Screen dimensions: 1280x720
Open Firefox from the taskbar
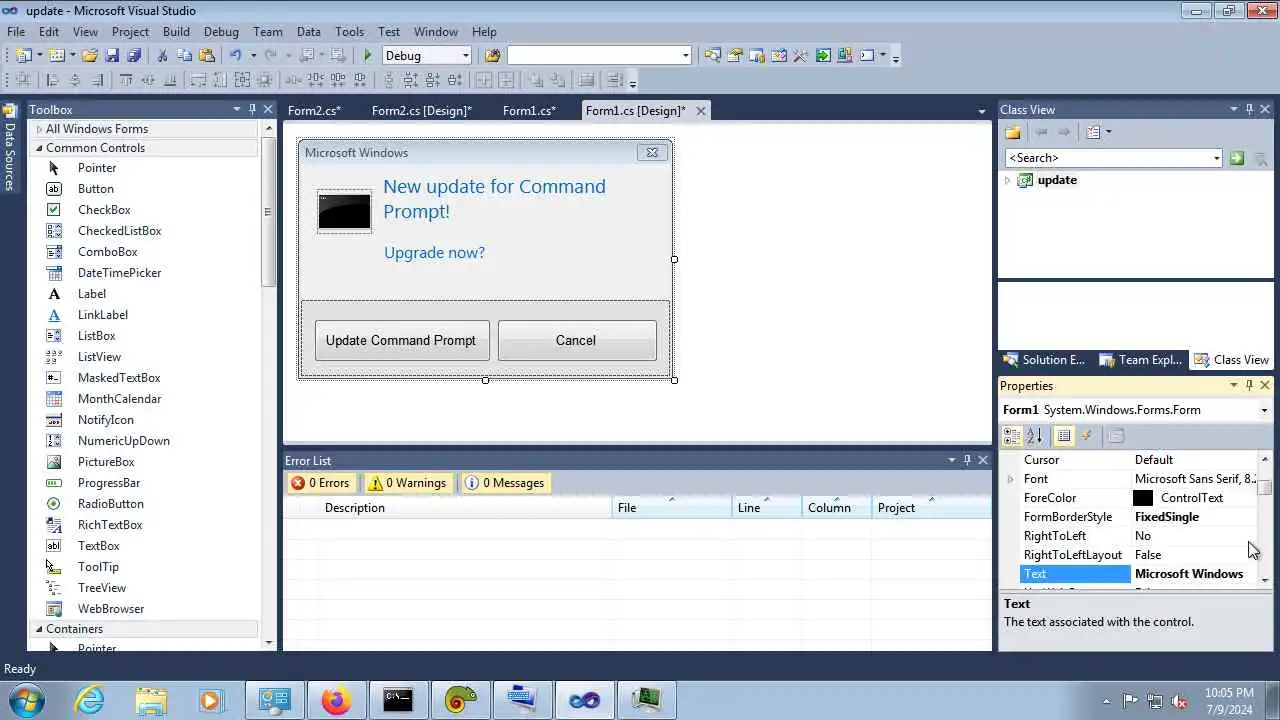tap(336, 700)
